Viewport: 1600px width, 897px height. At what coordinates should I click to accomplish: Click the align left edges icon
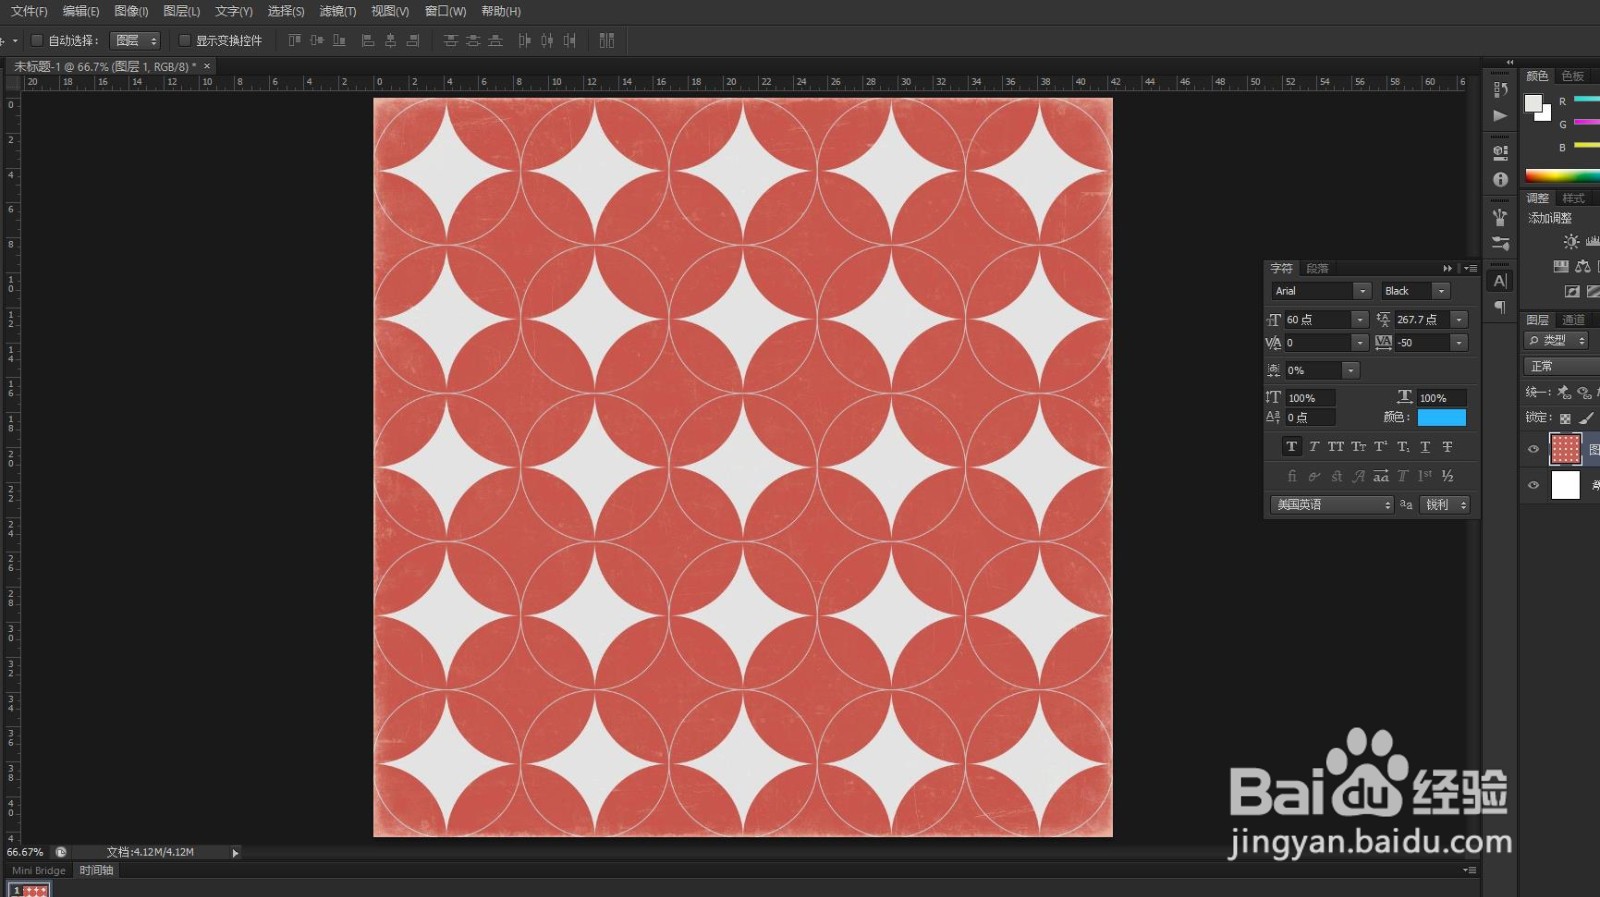coord(368,40)
